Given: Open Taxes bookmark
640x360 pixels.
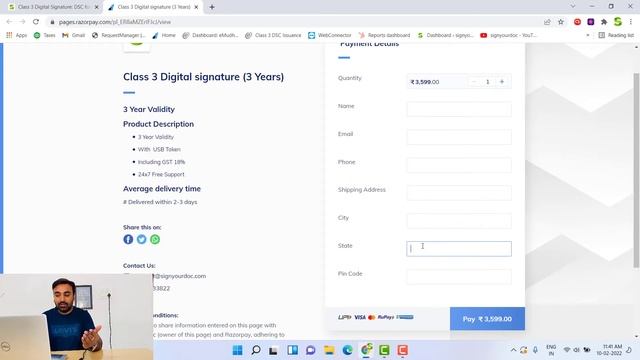Looking at the screenshot, I should tap(44, 36).
